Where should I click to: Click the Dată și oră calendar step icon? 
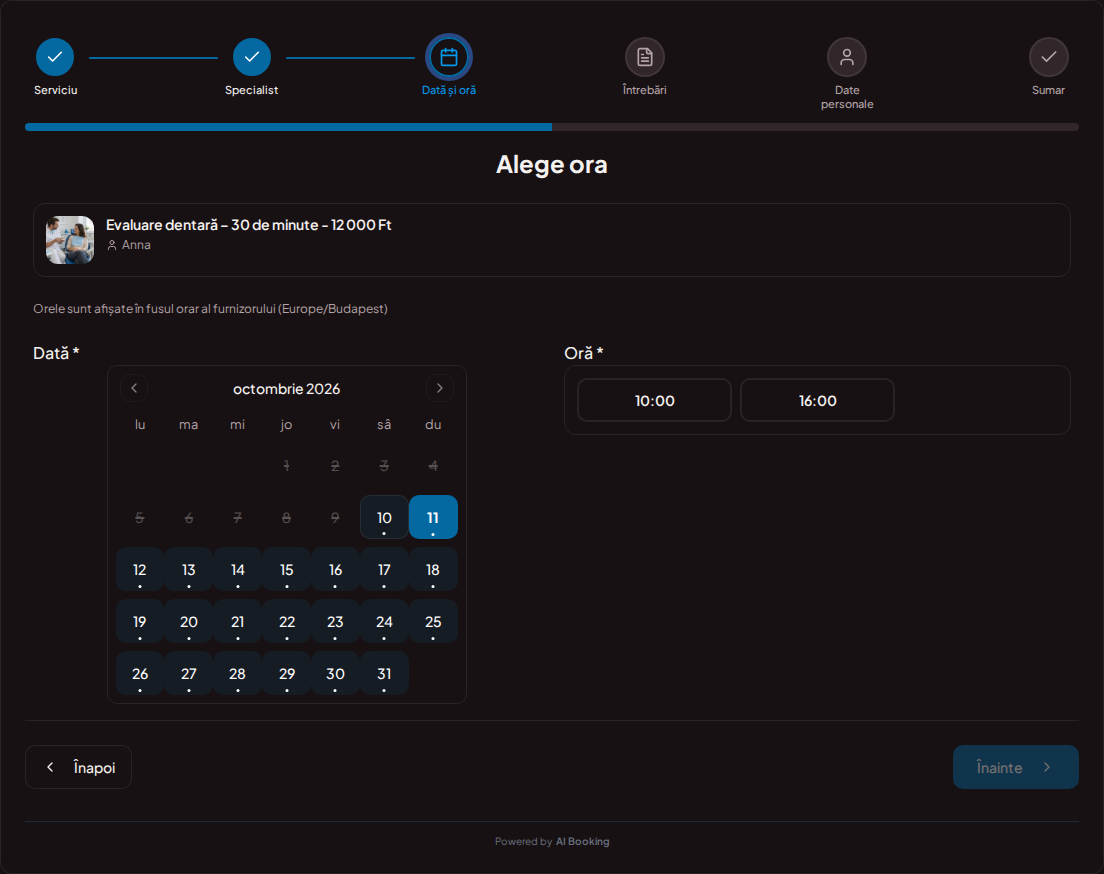click(x=448, y=57)
